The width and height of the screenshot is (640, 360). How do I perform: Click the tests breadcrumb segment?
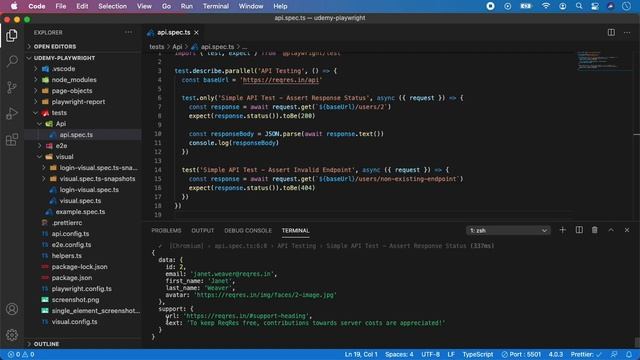tap(156, 47)
